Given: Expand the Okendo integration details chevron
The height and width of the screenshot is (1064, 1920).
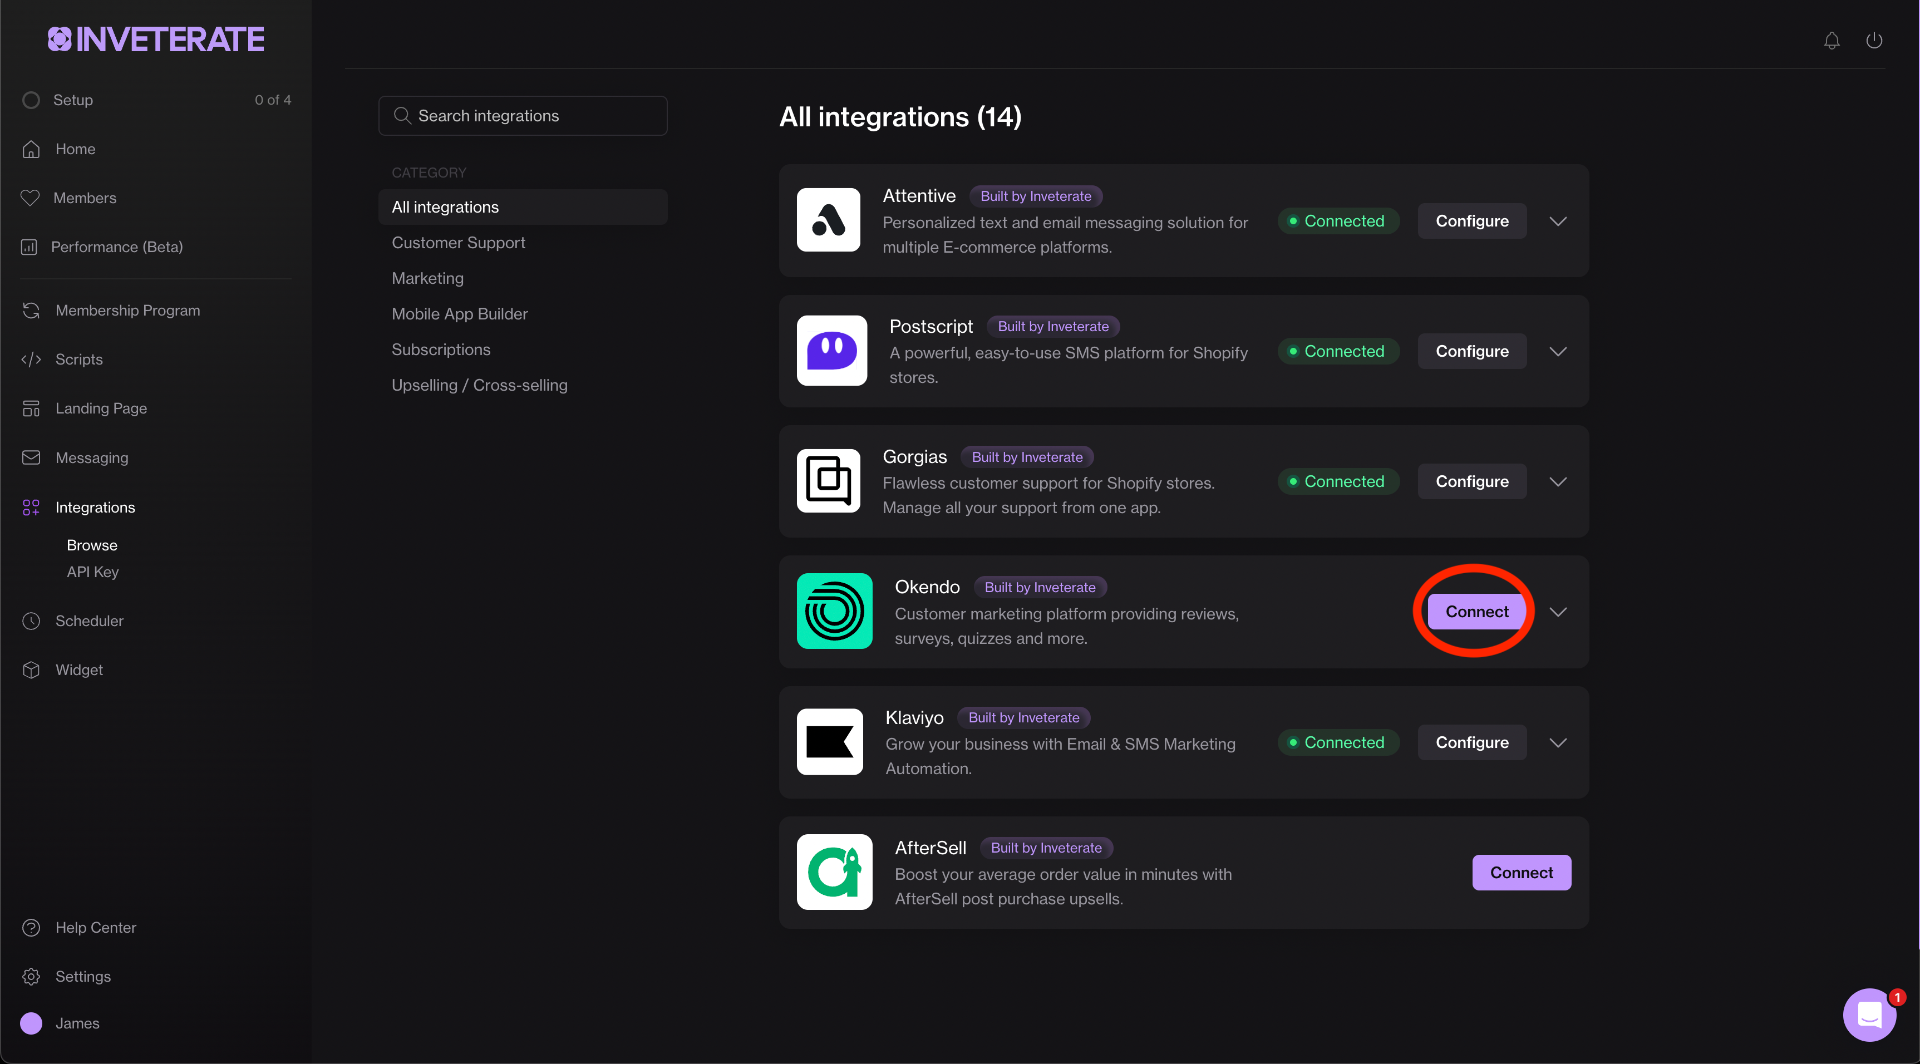Looking at the screenshot, I should coord(1557,612).
